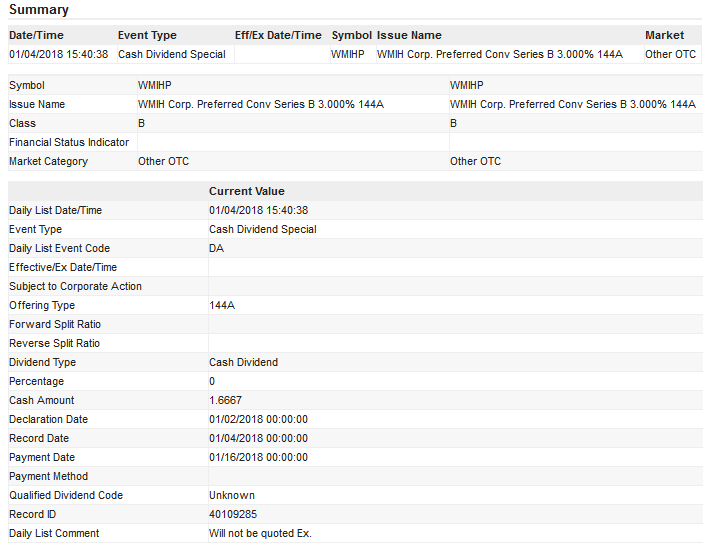
Task: Click the Current Value column header
Action: [246, 191]
